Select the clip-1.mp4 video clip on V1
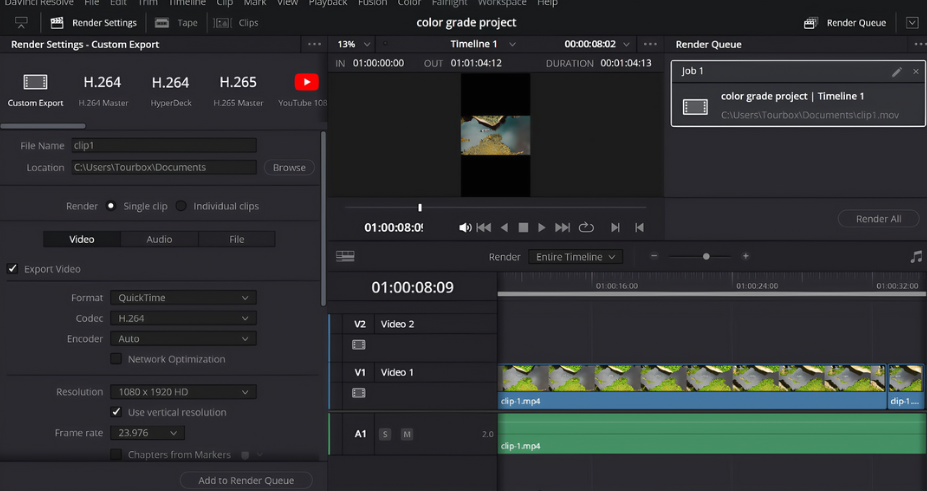 692,386
